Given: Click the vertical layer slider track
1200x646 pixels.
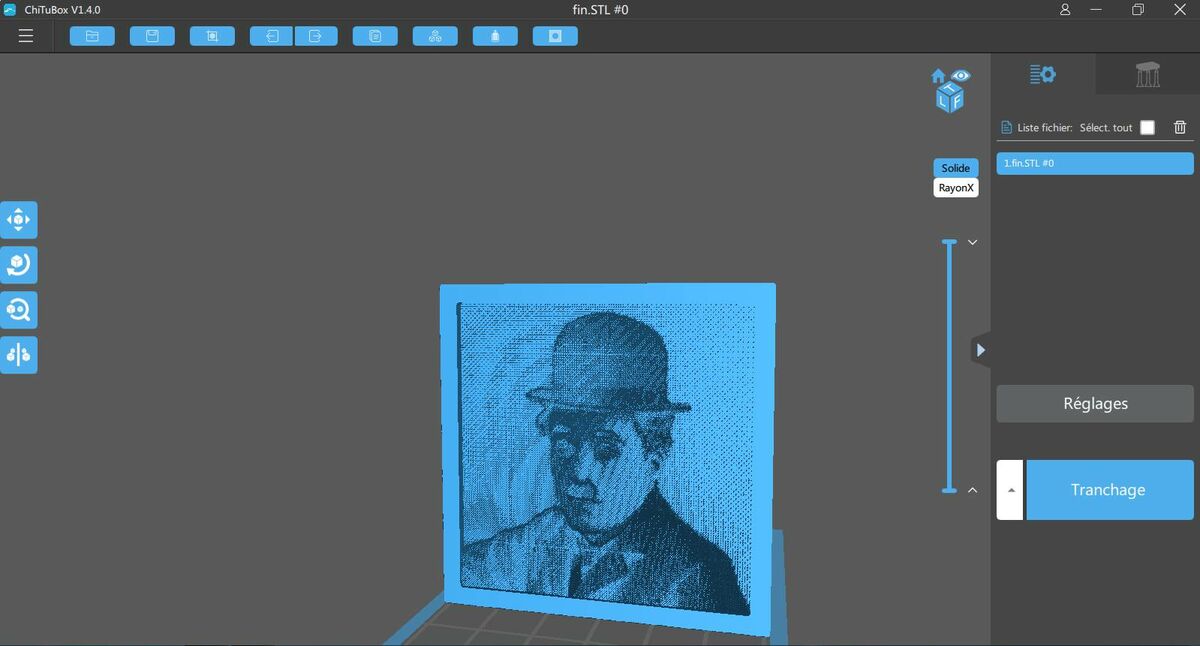Looking at the screenshot, I should pos(949,366).
